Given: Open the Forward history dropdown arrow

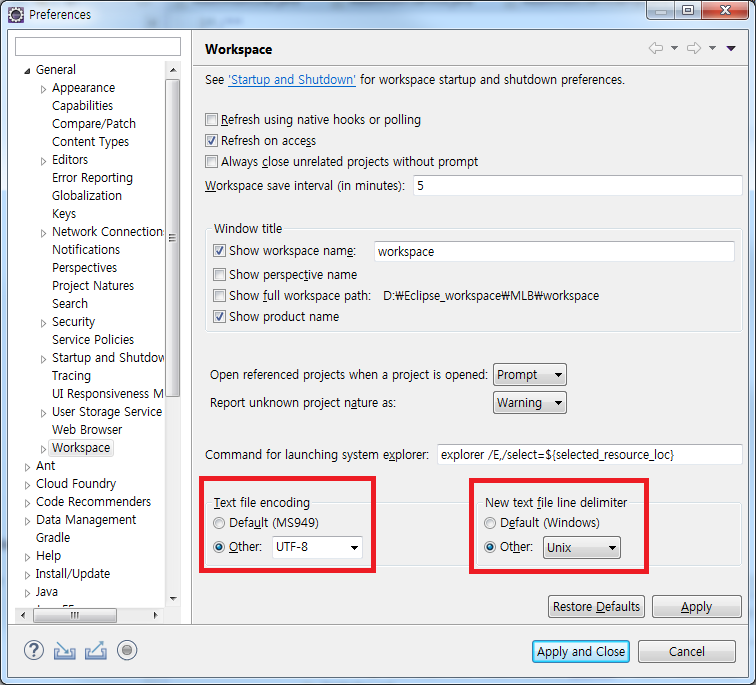Looking at the screenshot, I should [713, 48].
